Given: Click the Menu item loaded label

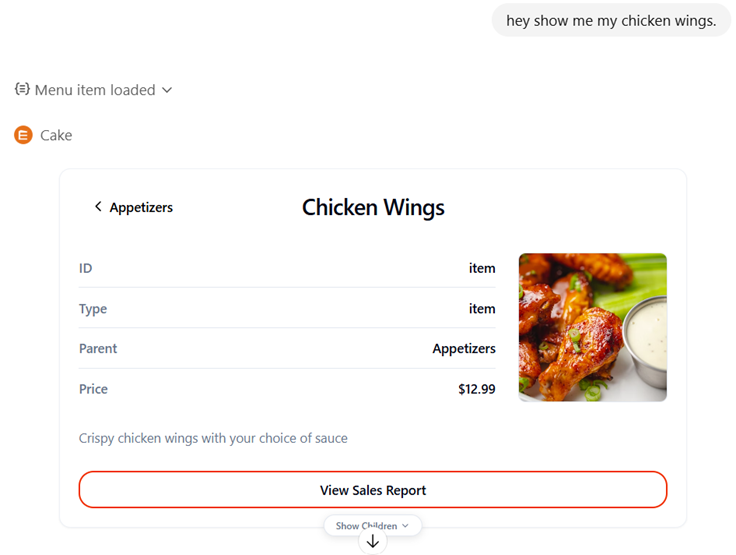Looking at the screenshot, I should [95, 90].
